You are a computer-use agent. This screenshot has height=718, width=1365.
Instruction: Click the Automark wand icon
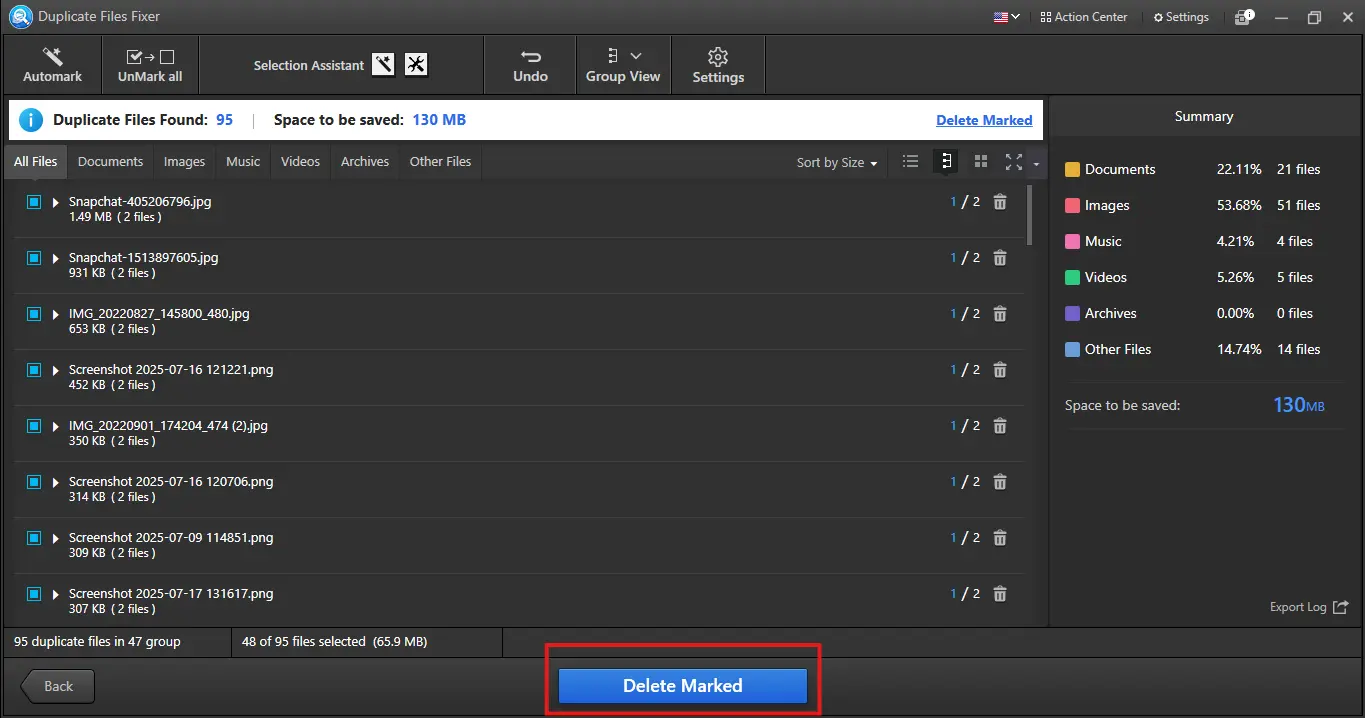52,57
